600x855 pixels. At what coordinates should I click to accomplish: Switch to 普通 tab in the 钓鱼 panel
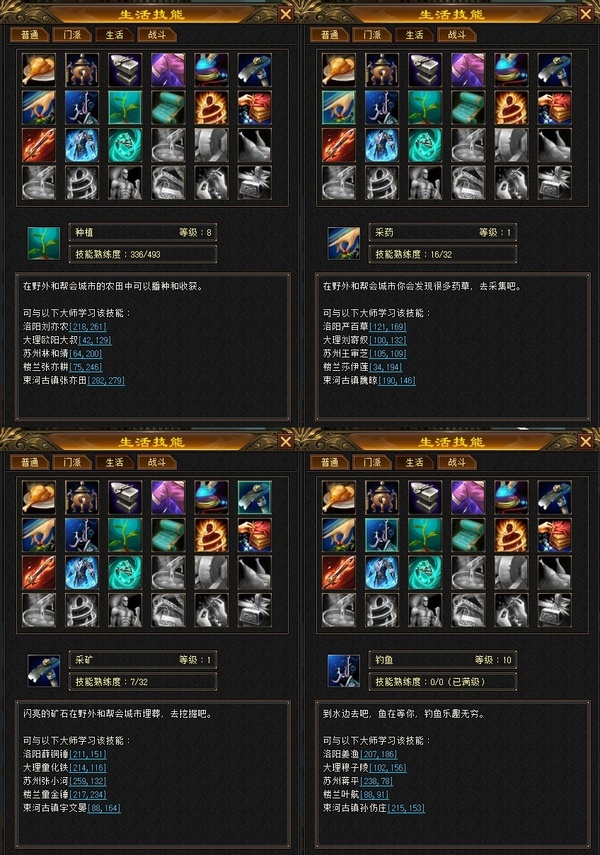(330, 462)
